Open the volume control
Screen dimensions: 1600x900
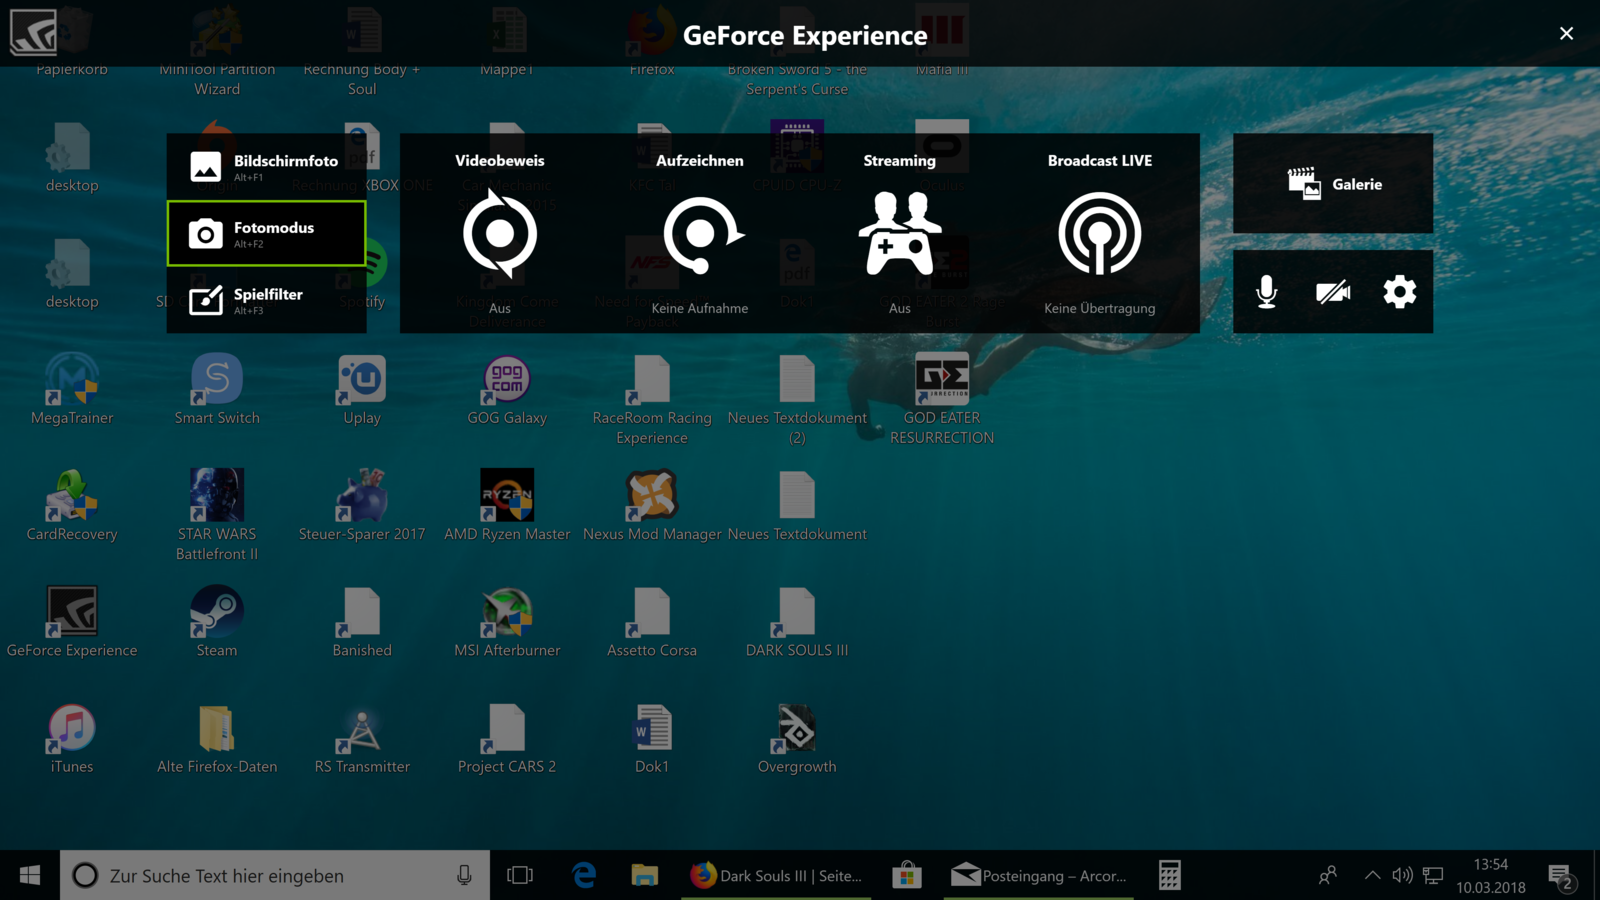click(1402, 875)
